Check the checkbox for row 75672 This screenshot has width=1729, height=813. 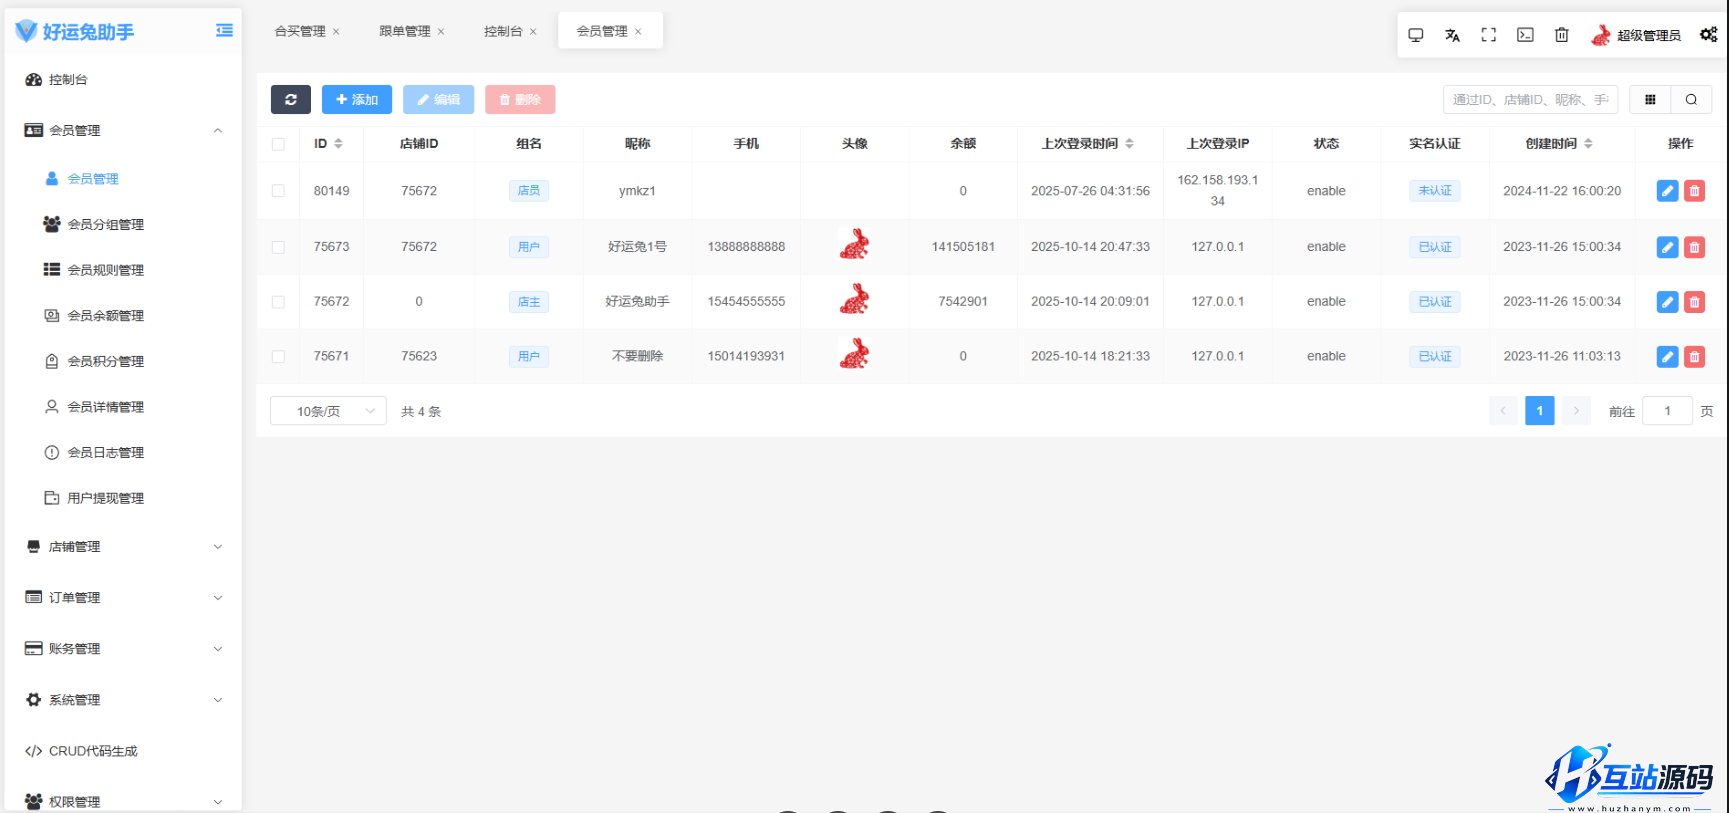[x=278, y=302]
